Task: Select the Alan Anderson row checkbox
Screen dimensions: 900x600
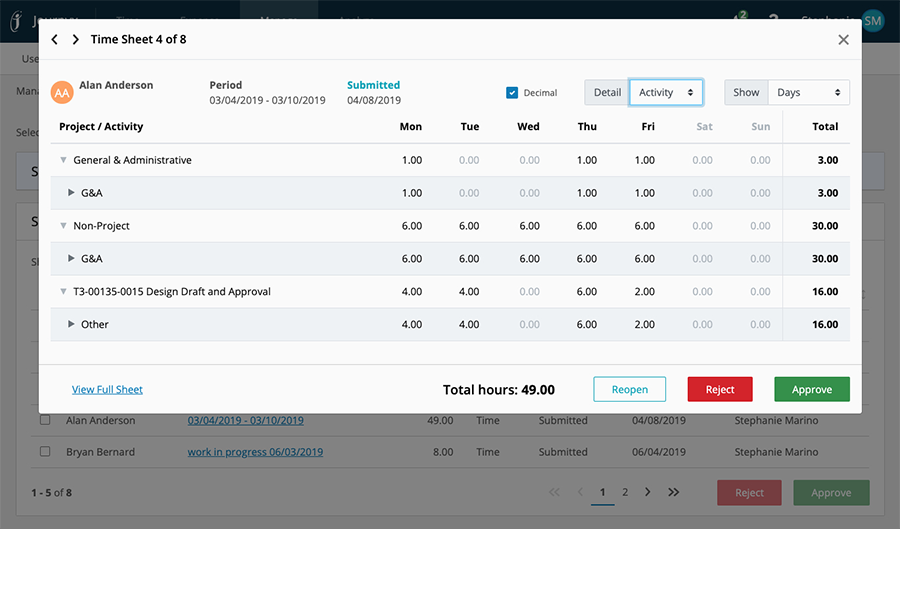Action: (x=45, y=421)
